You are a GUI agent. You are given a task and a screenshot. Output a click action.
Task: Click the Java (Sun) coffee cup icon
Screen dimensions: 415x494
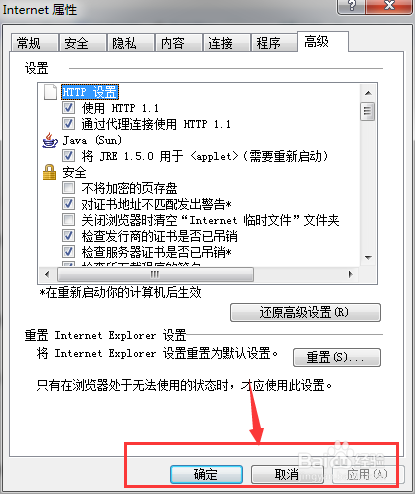[50, 140]
